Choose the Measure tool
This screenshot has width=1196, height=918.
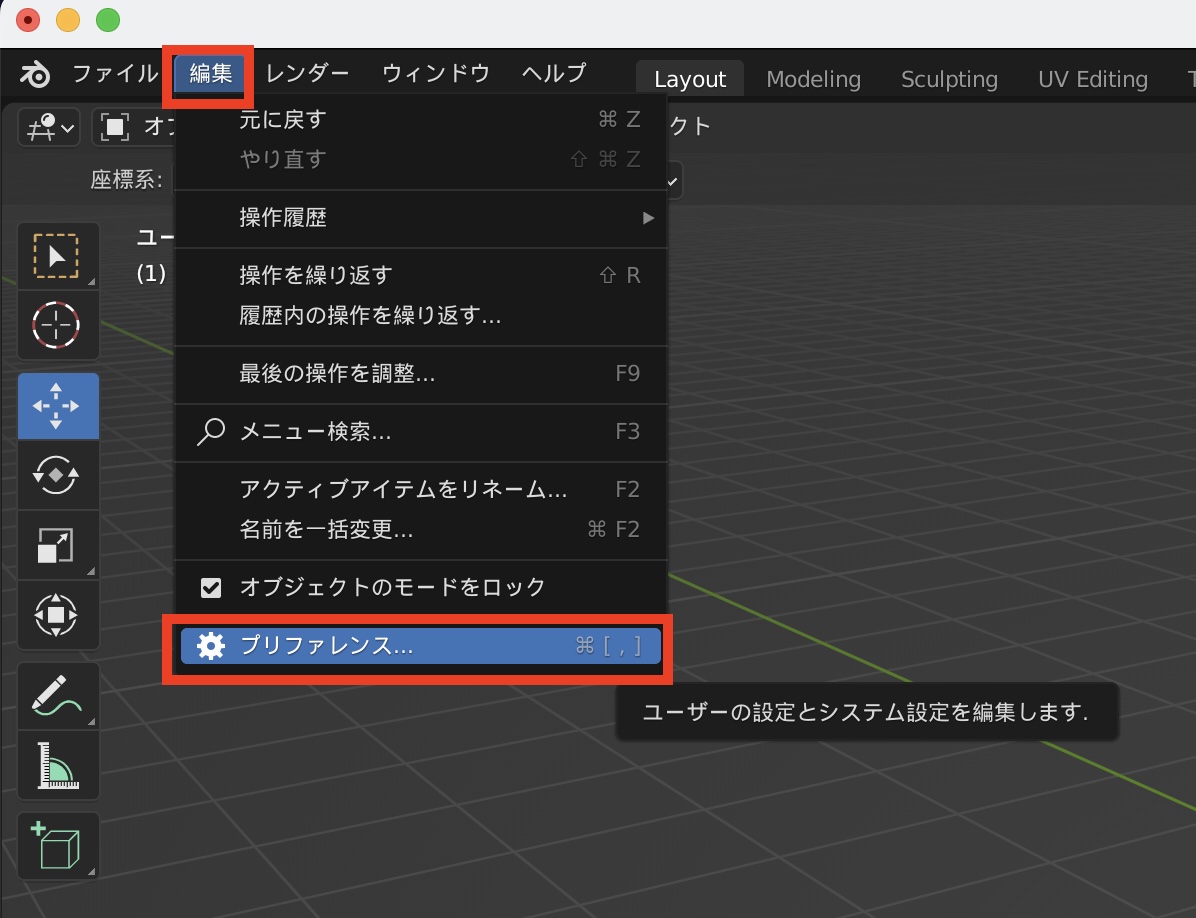[57, 765]
